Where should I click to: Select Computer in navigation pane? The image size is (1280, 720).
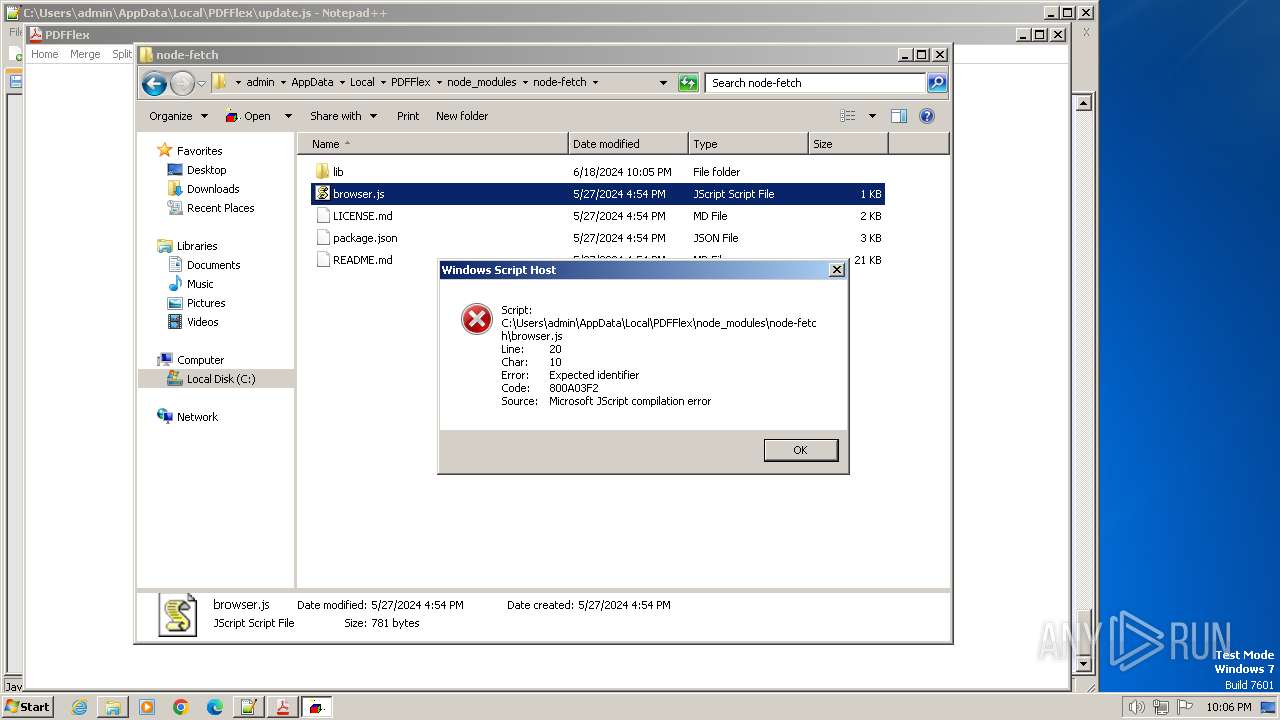tap(200, 360)
